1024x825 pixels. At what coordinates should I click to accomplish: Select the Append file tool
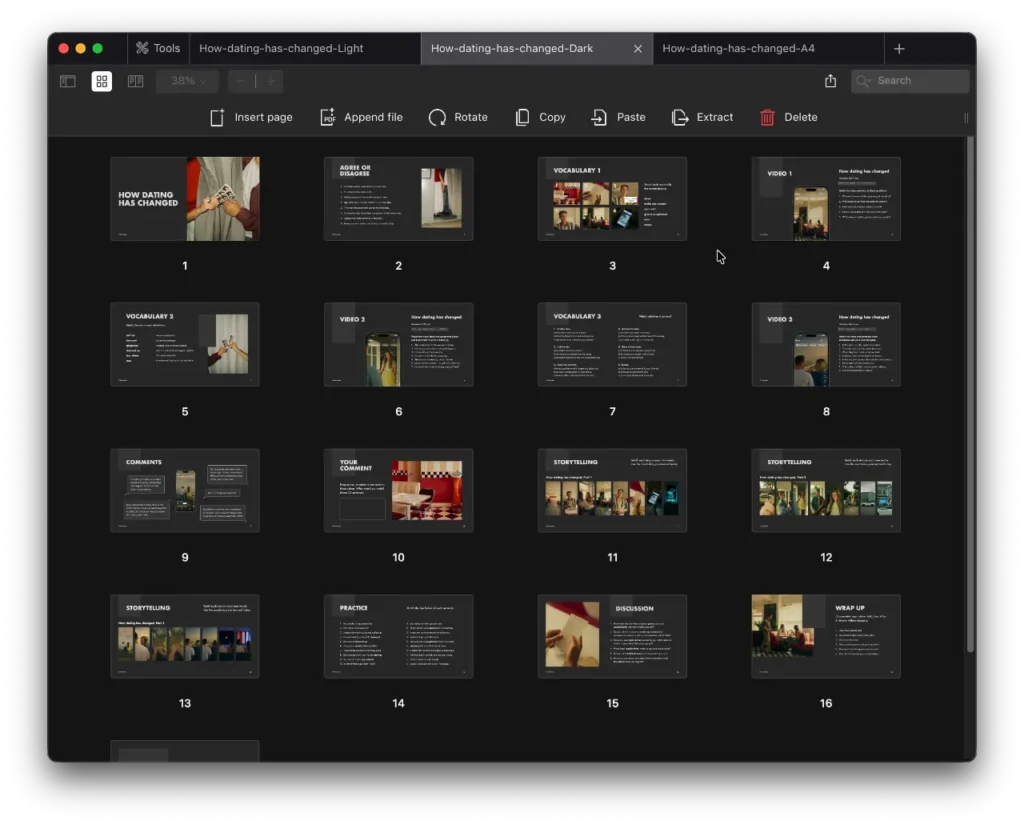click(361, 117)
